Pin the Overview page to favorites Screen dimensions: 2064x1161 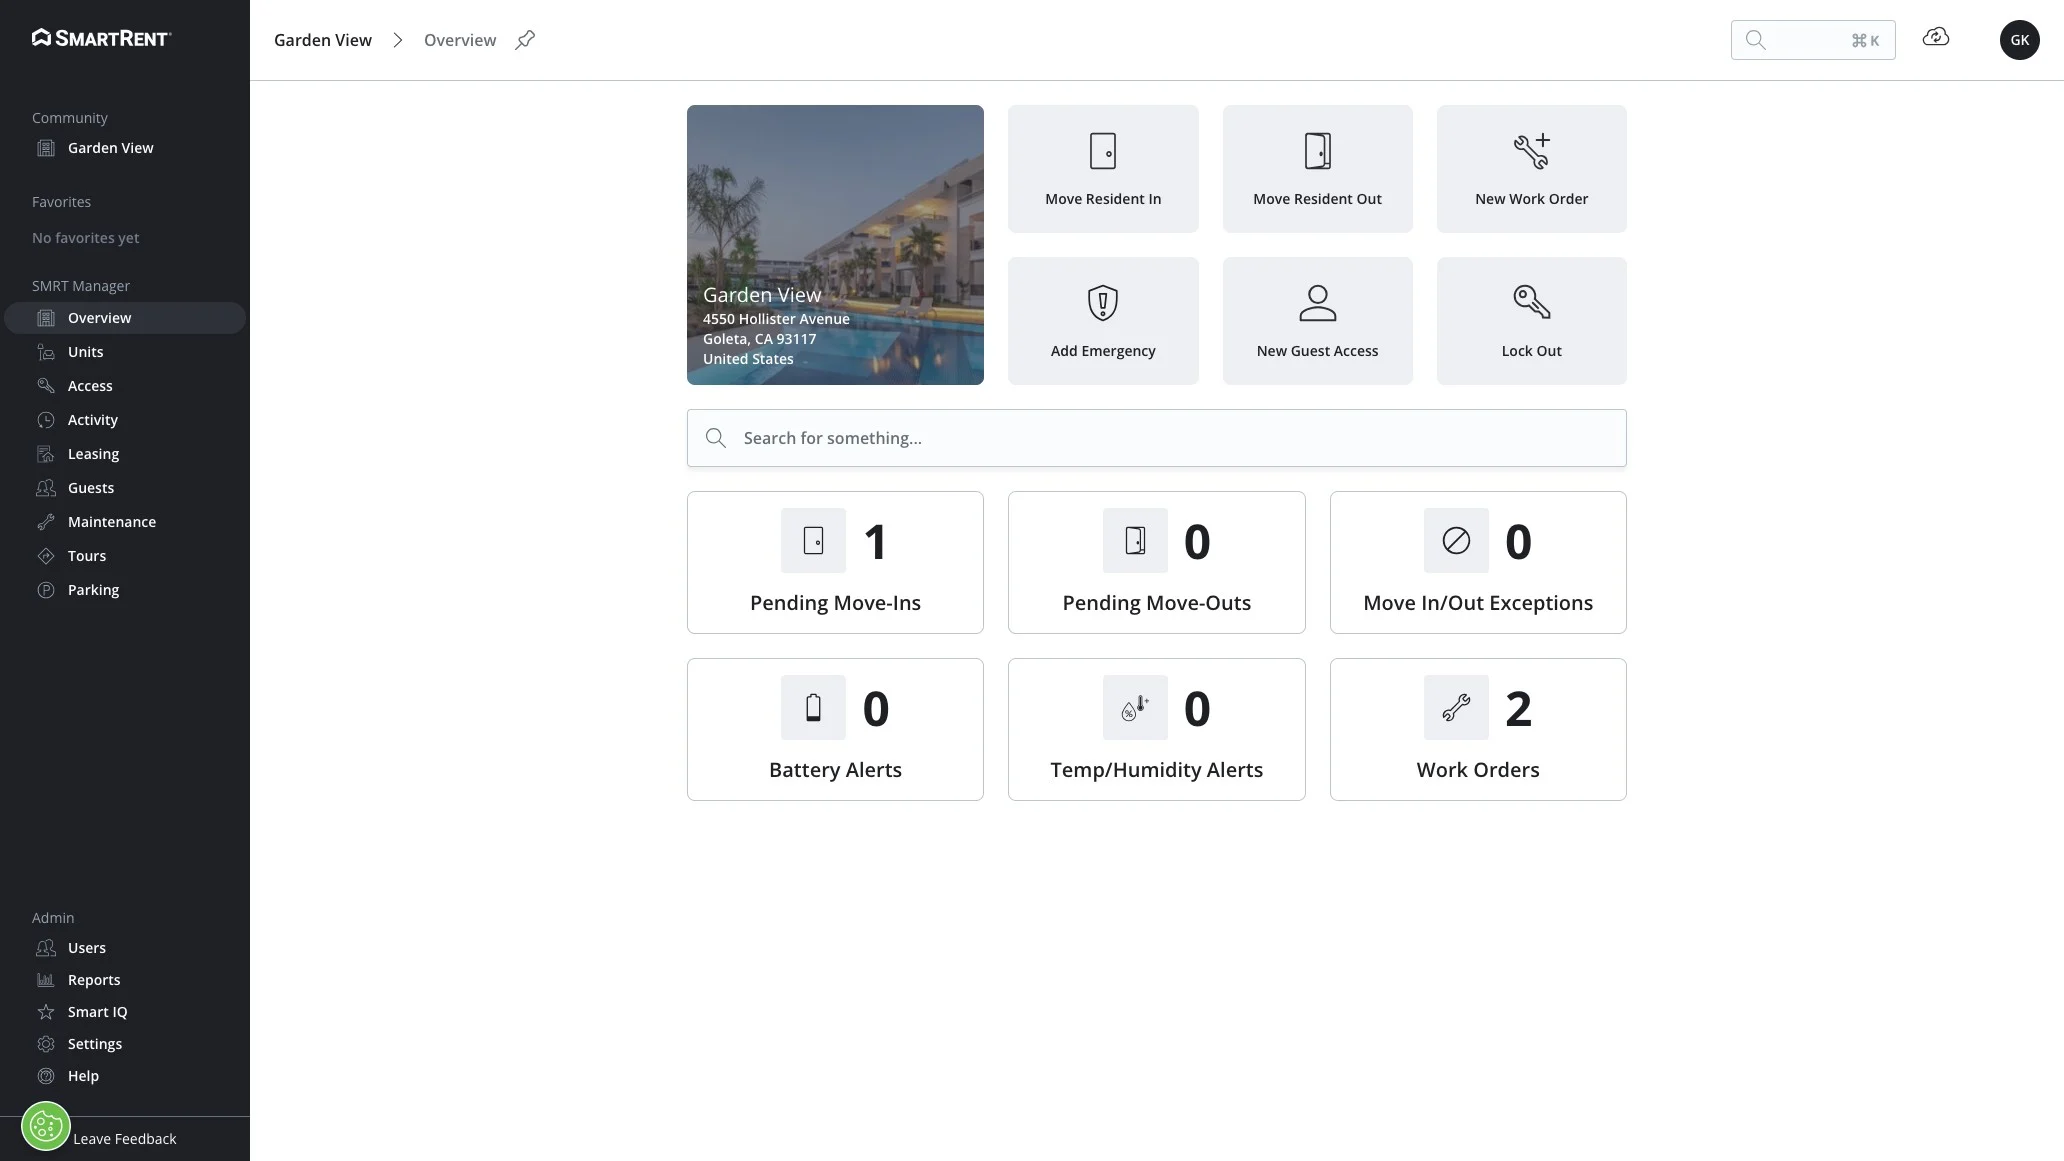click(525, 40)
